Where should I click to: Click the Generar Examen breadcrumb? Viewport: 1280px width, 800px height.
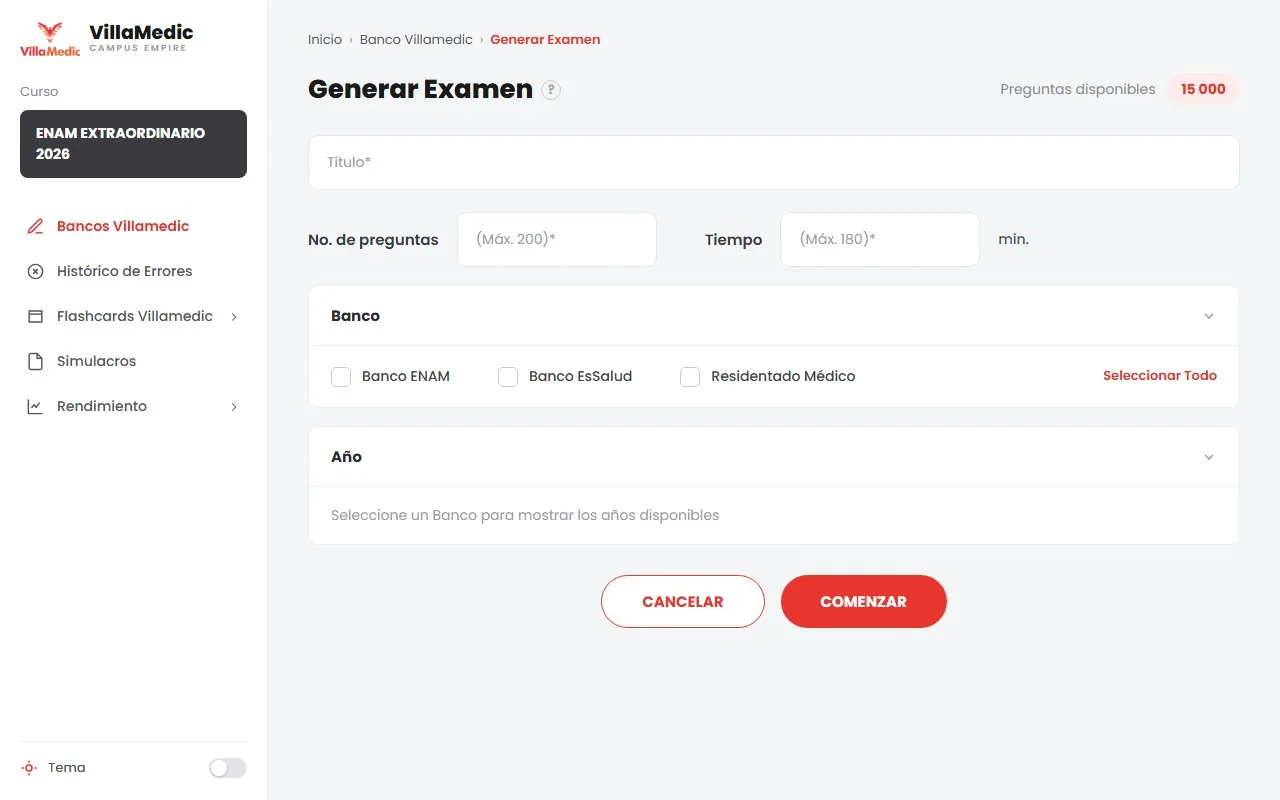pyautogui.click(x=545, y=40)
